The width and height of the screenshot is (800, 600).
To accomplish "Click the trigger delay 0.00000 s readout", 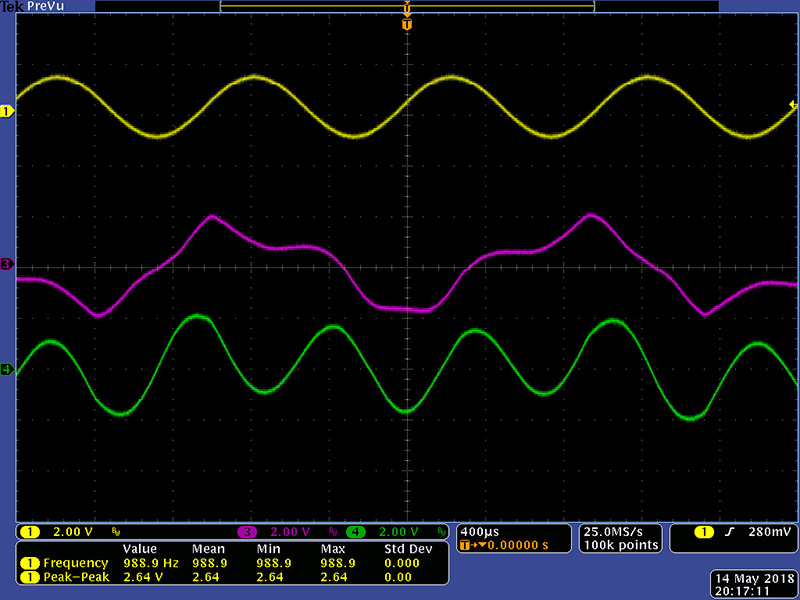I will 510,545.
